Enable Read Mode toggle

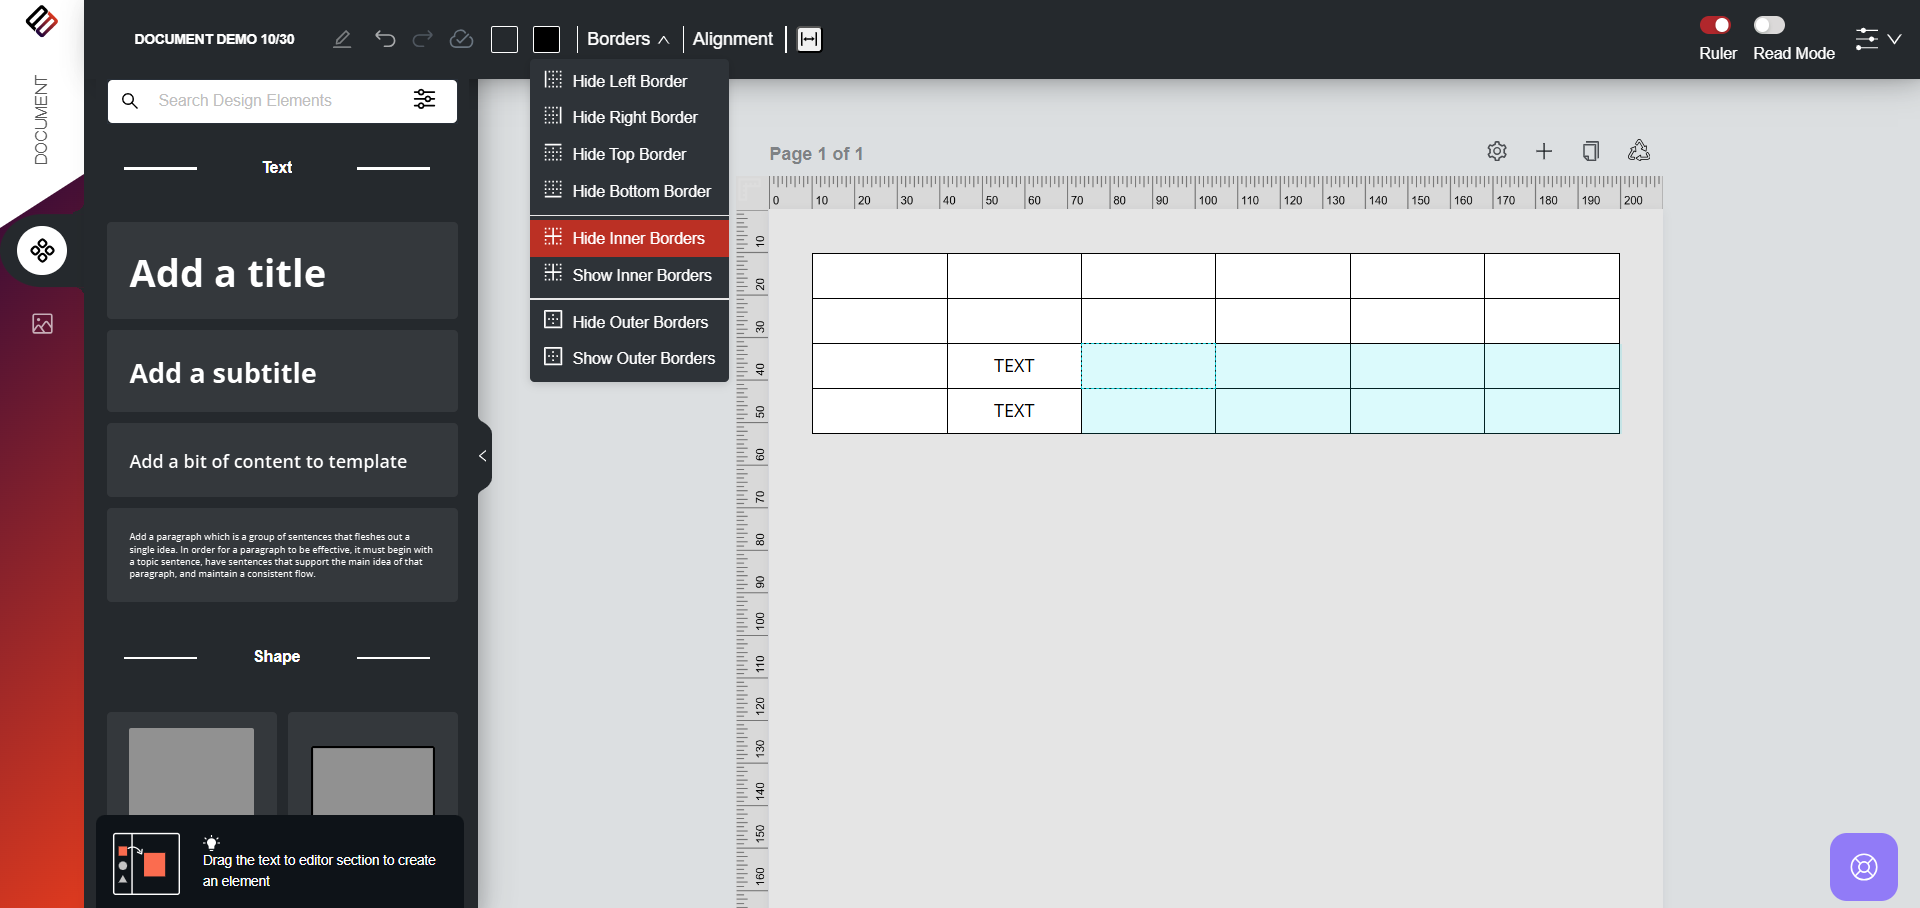pos(1769,25)
